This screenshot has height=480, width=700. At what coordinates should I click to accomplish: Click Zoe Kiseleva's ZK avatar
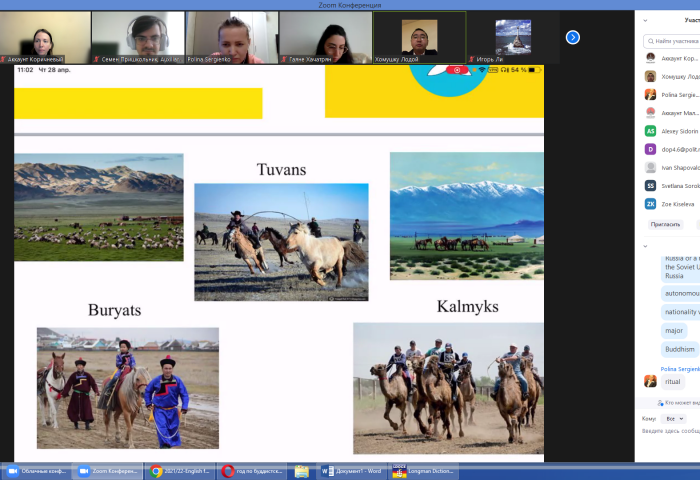[x=650, y=204]
